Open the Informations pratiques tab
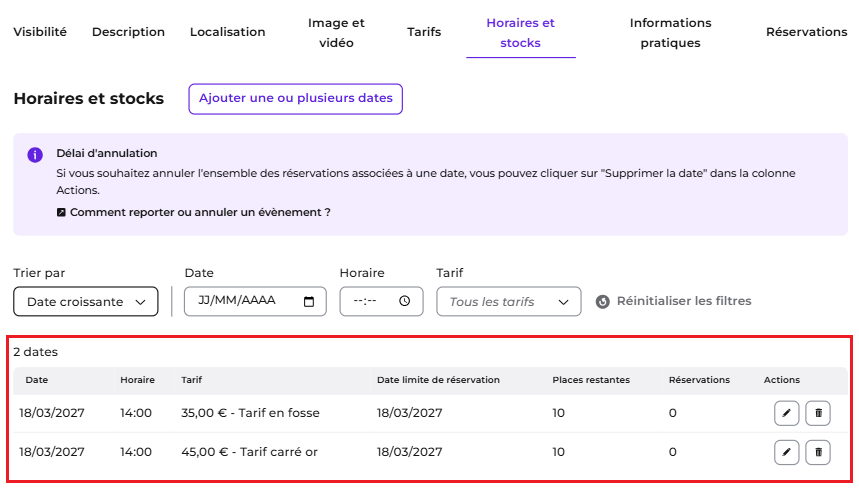This screenshot has height=495, width=859. (x=671, y=33)
